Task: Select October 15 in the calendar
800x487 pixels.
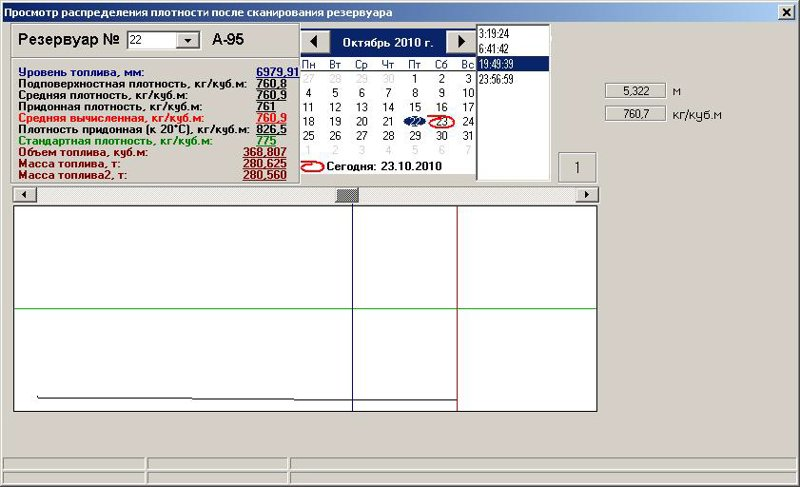Action: [415, 107]
